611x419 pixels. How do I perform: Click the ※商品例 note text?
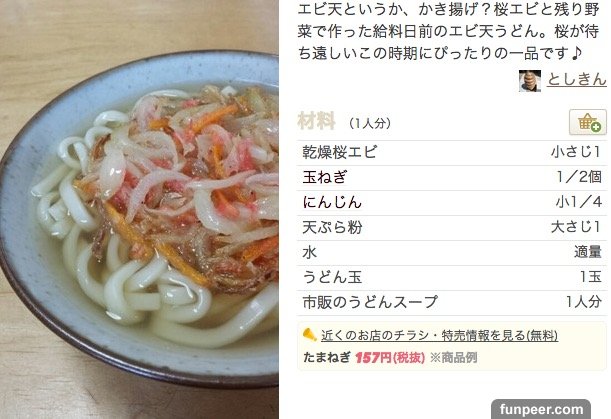(453, 357)
